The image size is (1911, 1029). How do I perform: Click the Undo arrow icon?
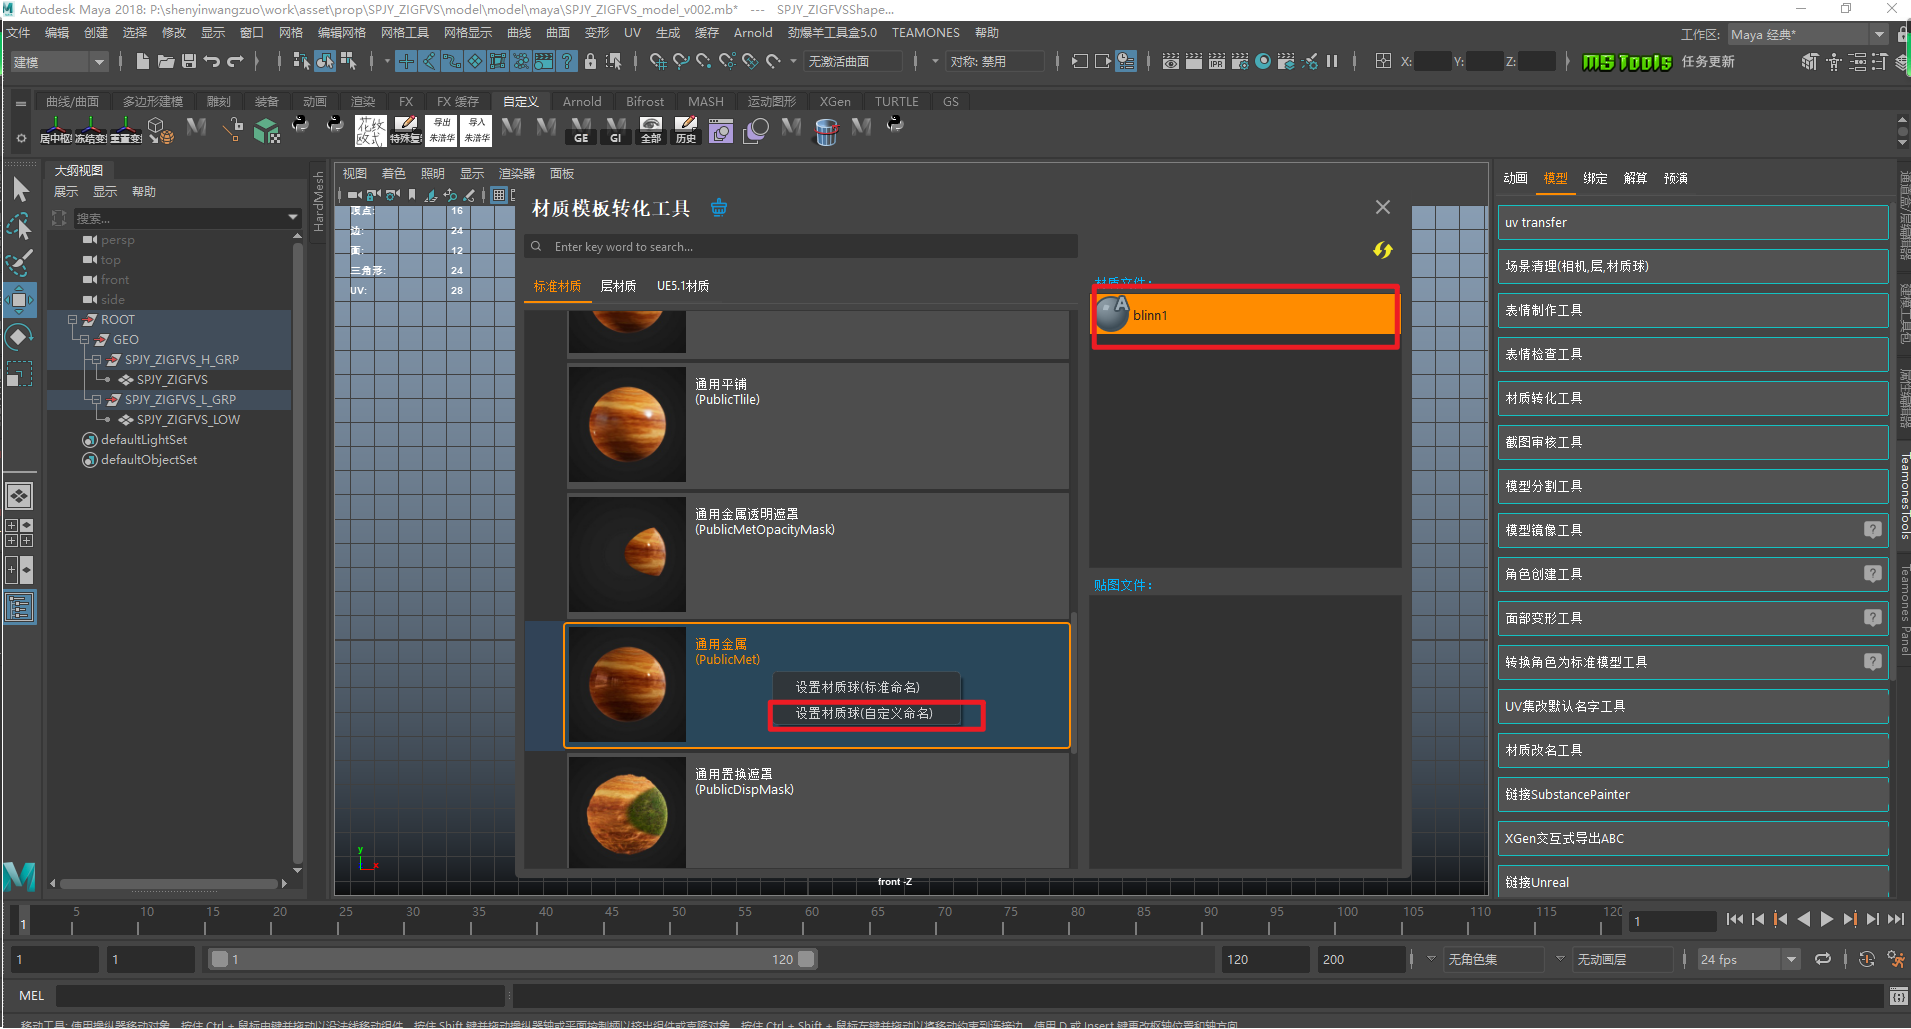click(212, 62)
